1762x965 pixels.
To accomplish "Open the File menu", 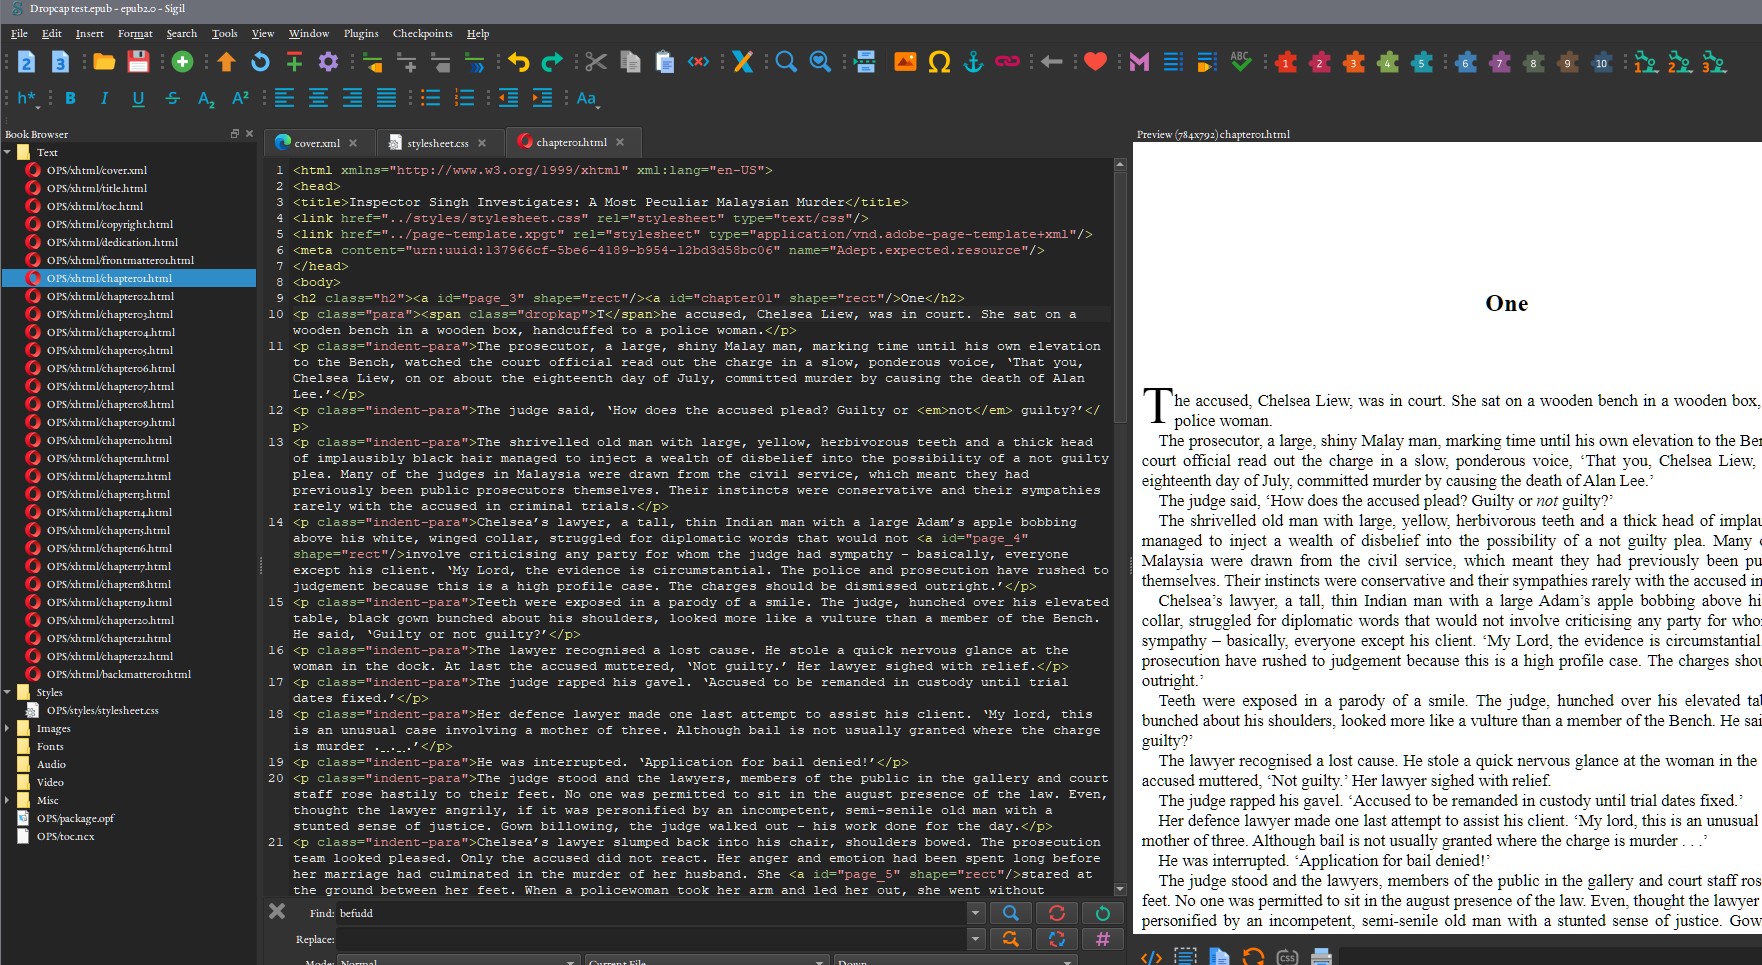I will point(19,33).
